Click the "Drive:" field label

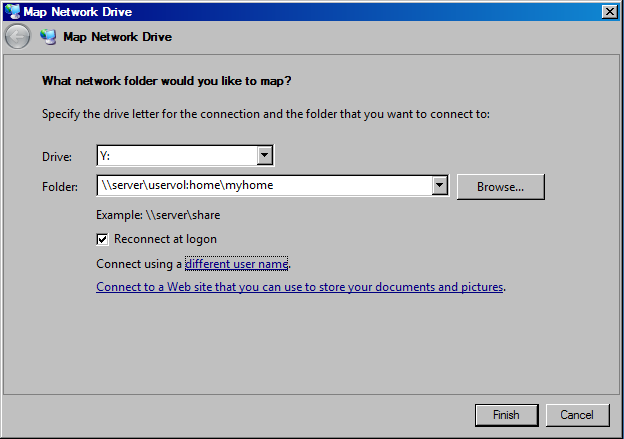[x=57, y=156]
